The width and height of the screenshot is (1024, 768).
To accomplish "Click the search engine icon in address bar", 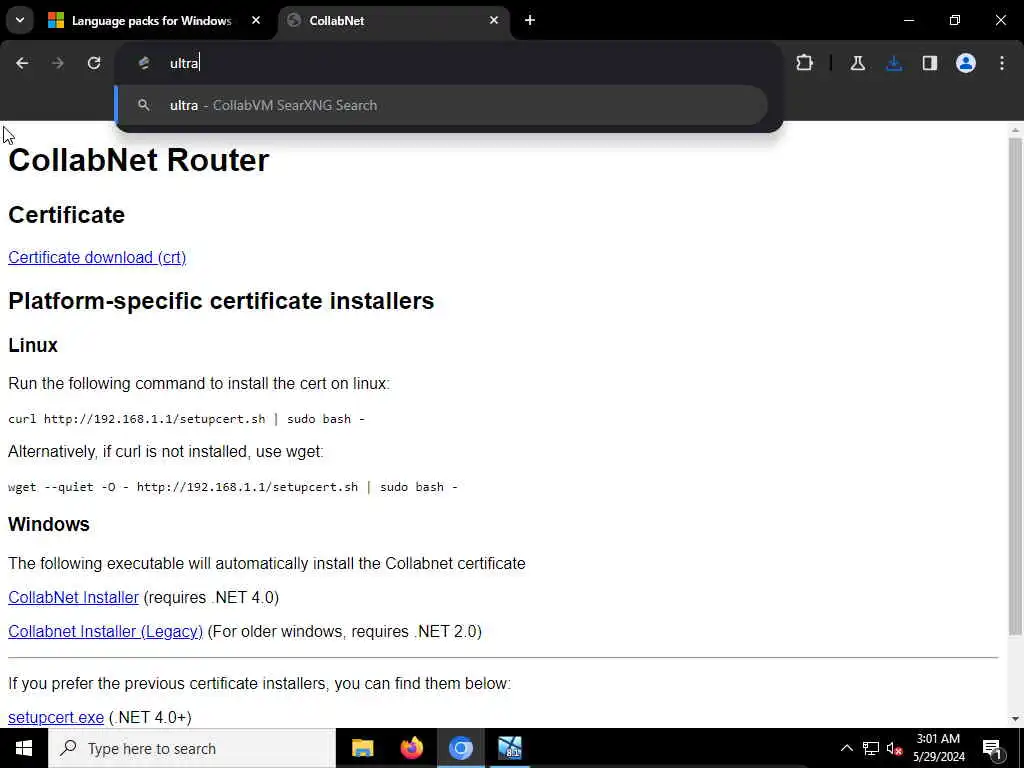I will tap(144, 63).
